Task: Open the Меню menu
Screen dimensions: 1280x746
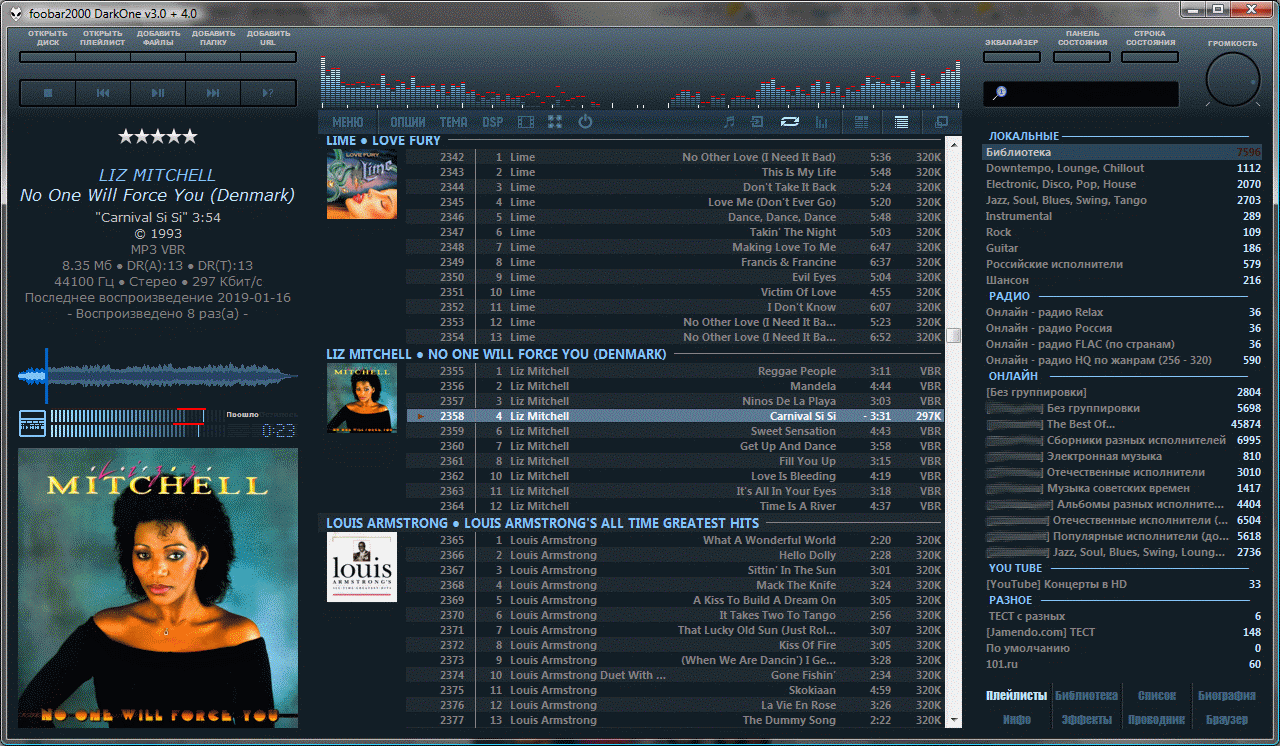Action: point(348,123)
